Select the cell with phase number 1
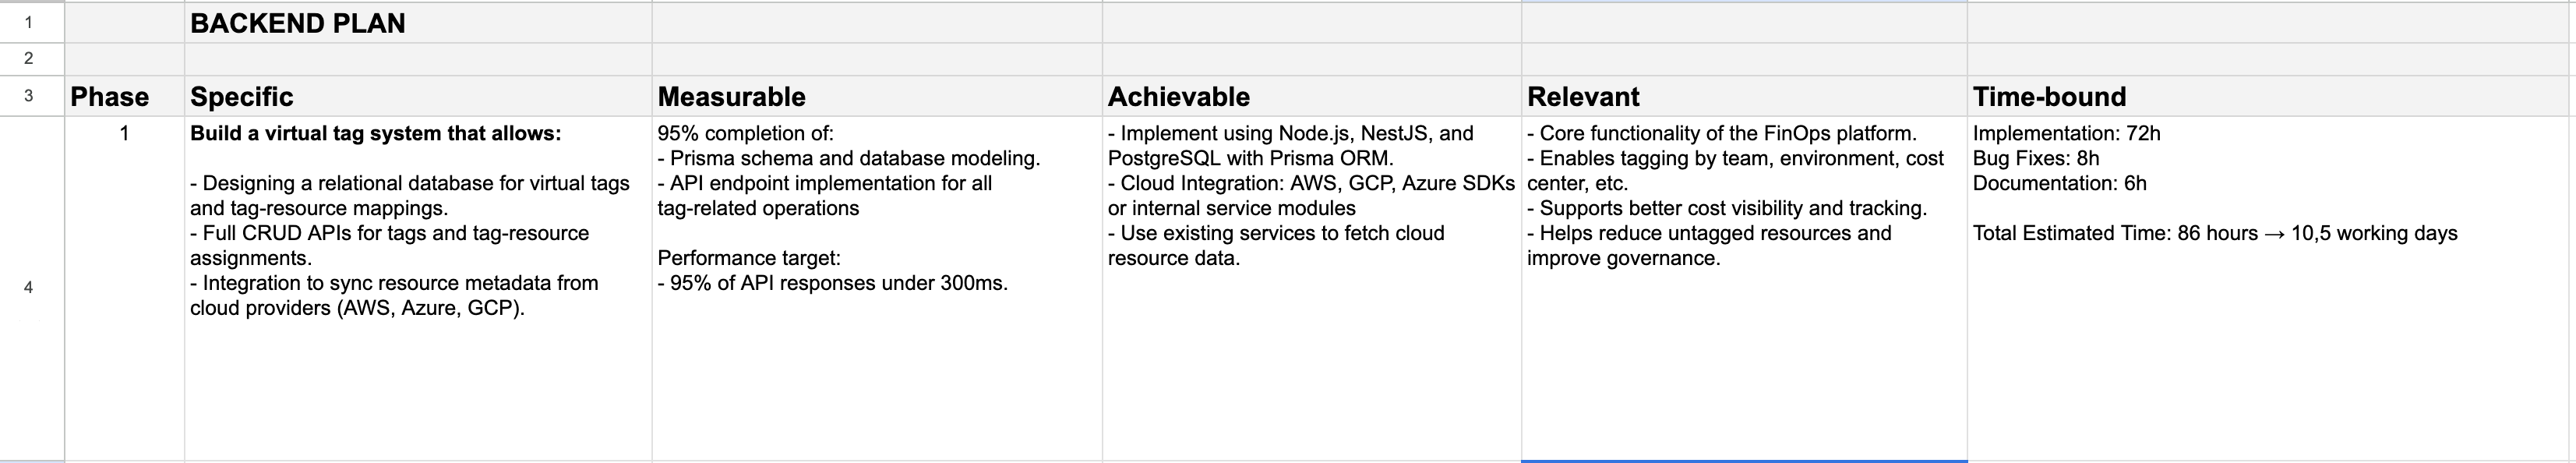This screenshot has height=463, width=2576. click(x=124, y=288)
